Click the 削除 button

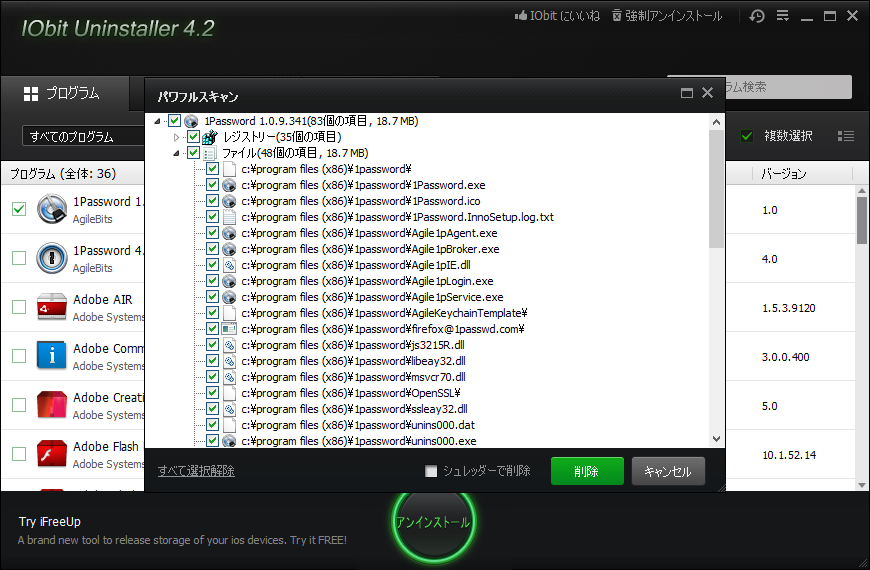(587, 471)
